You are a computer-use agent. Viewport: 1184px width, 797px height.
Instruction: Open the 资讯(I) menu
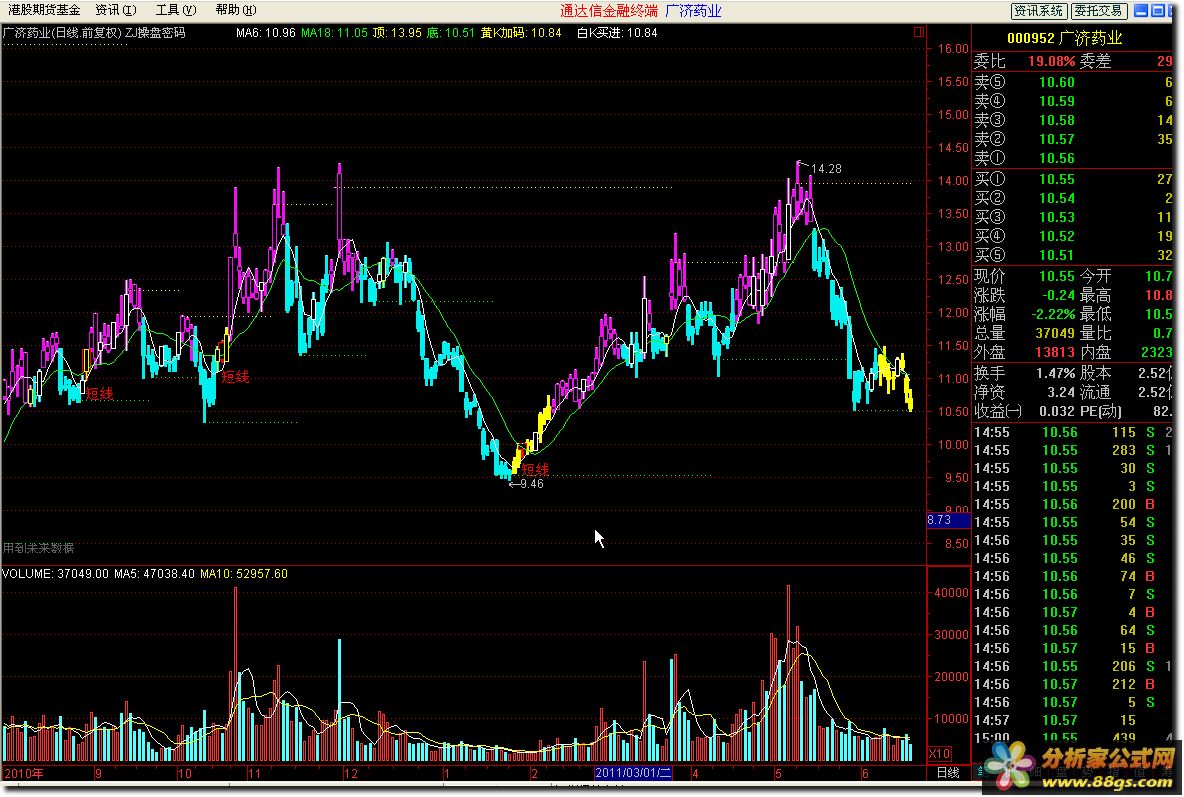[x=116, y=11]
